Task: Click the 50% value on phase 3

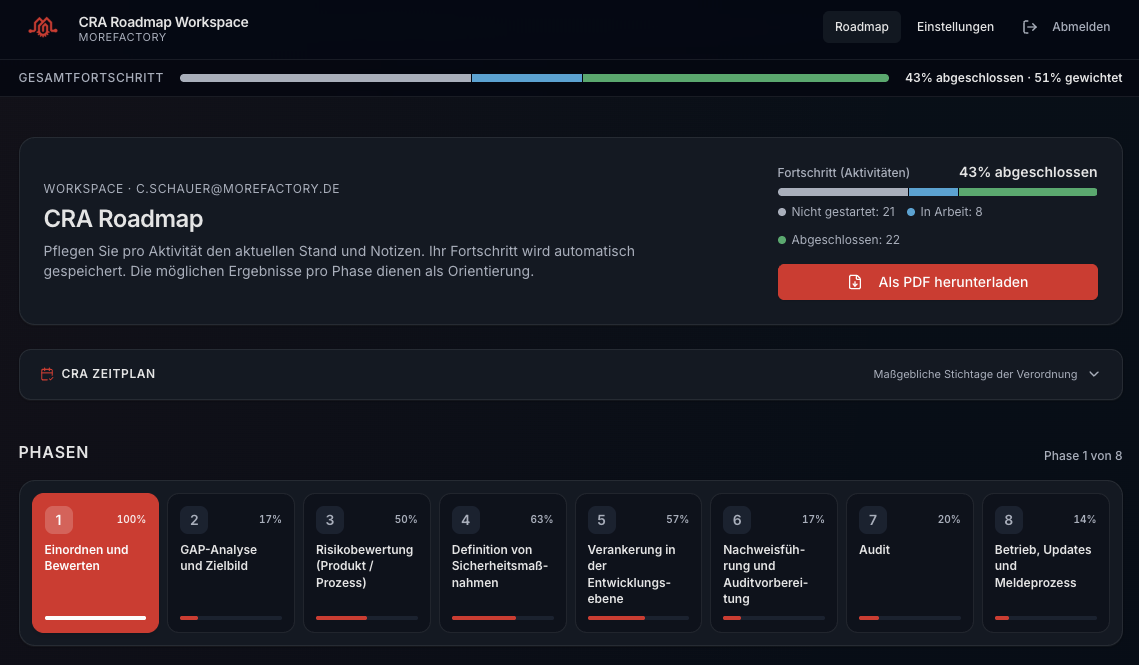Action: (x=406, y=520)
